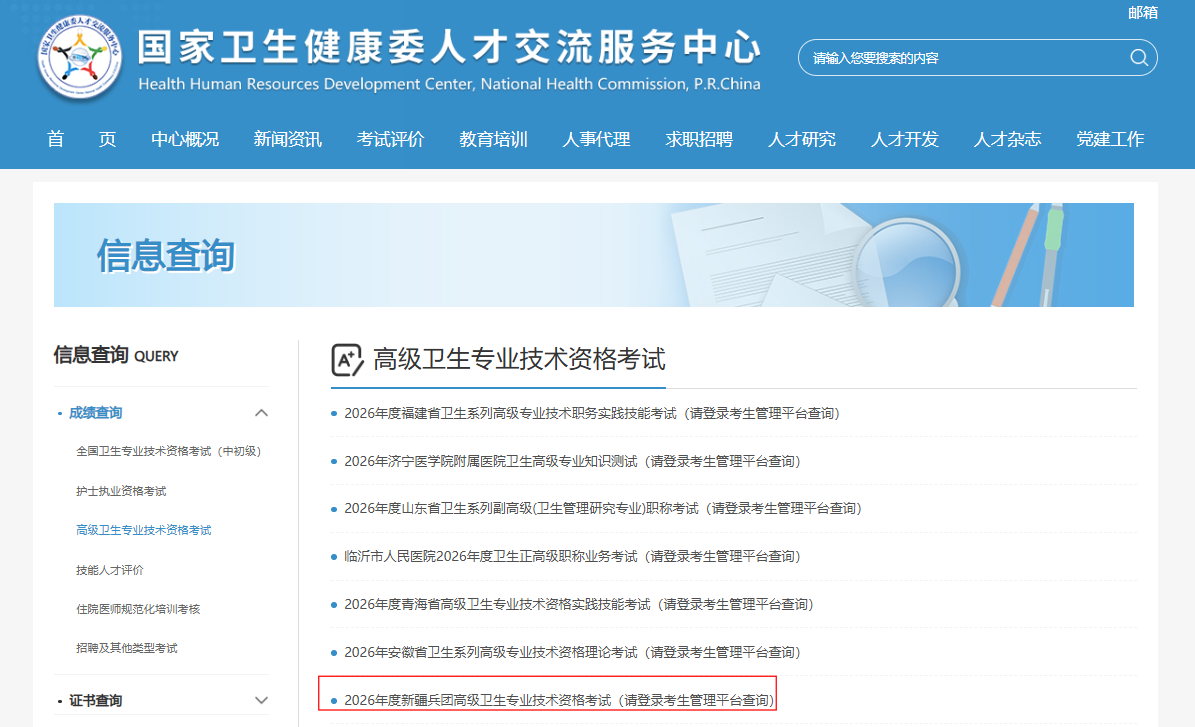Open the 党建工作 navigation item
The height and width of the screenshot is (727, 1195).
(1110, 139)
